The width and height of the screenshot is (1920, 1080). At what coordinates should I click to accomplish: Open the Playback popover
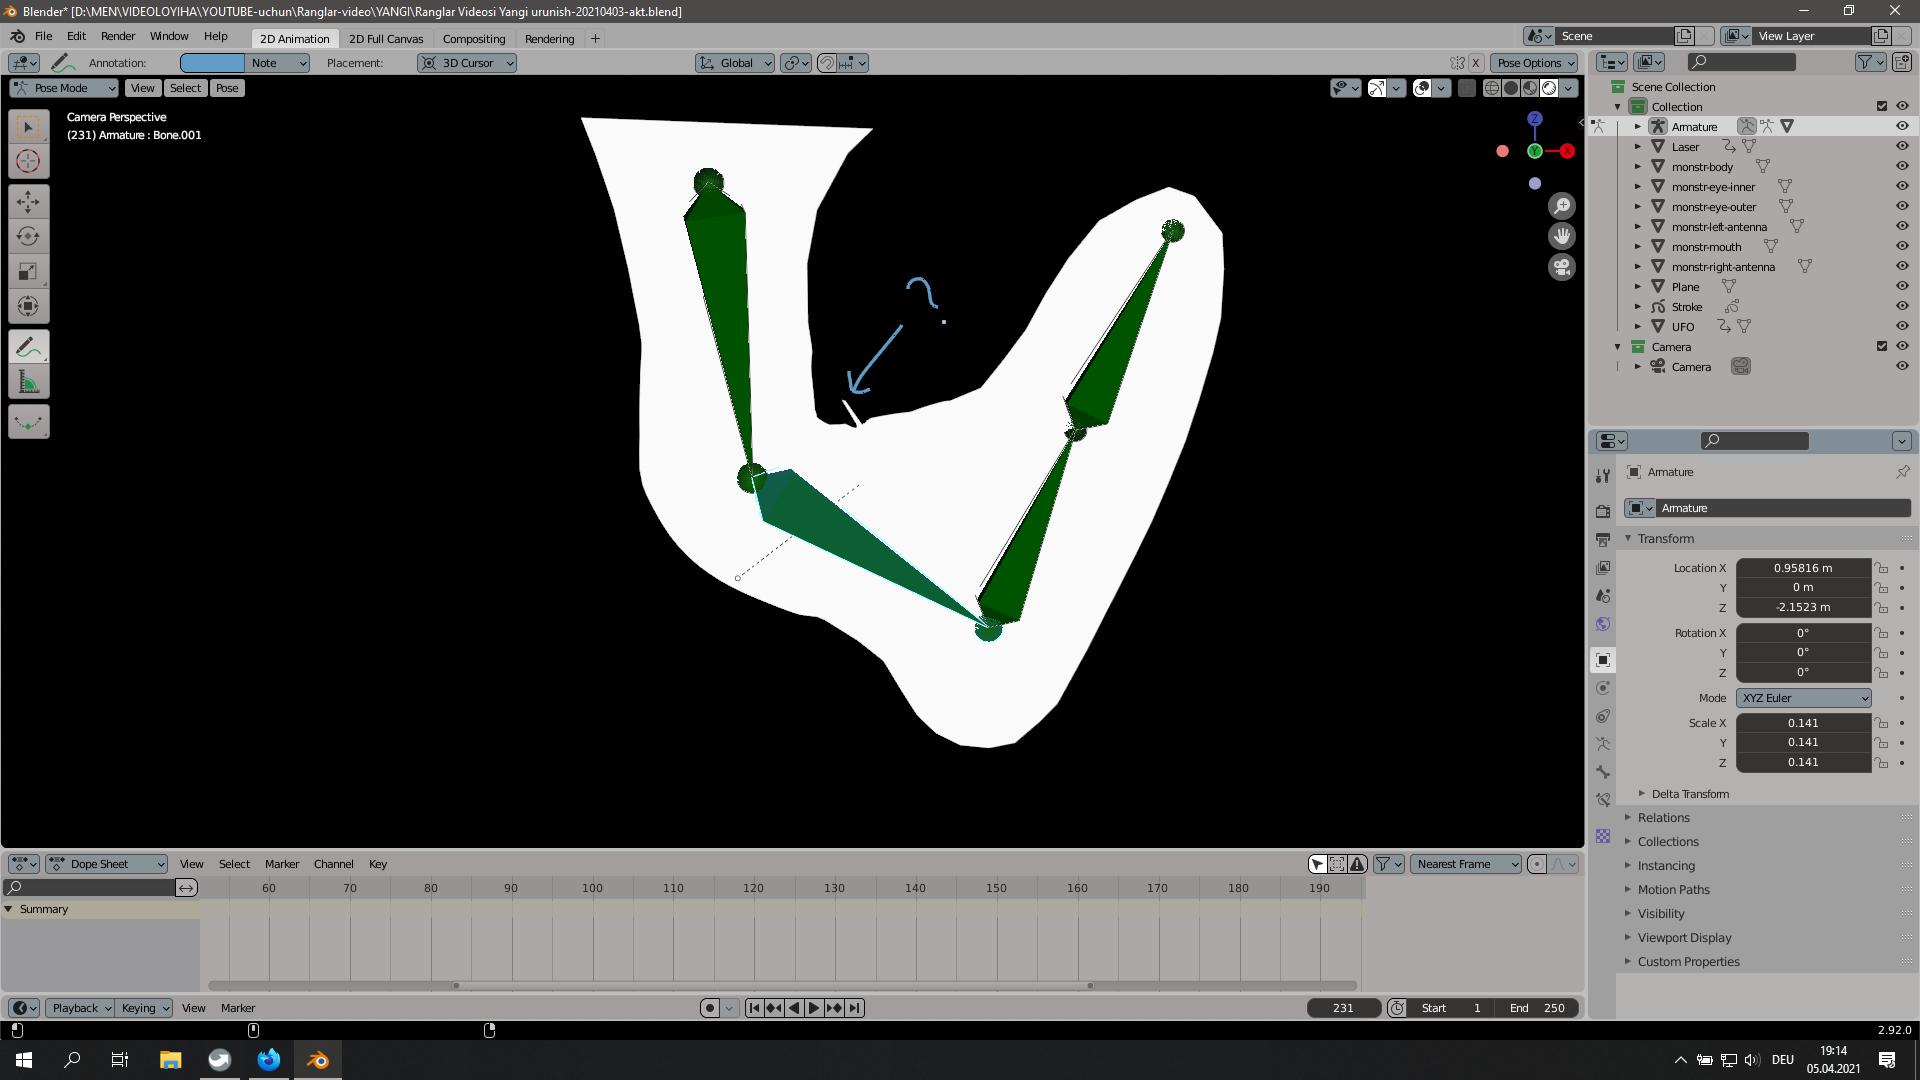82,1008
